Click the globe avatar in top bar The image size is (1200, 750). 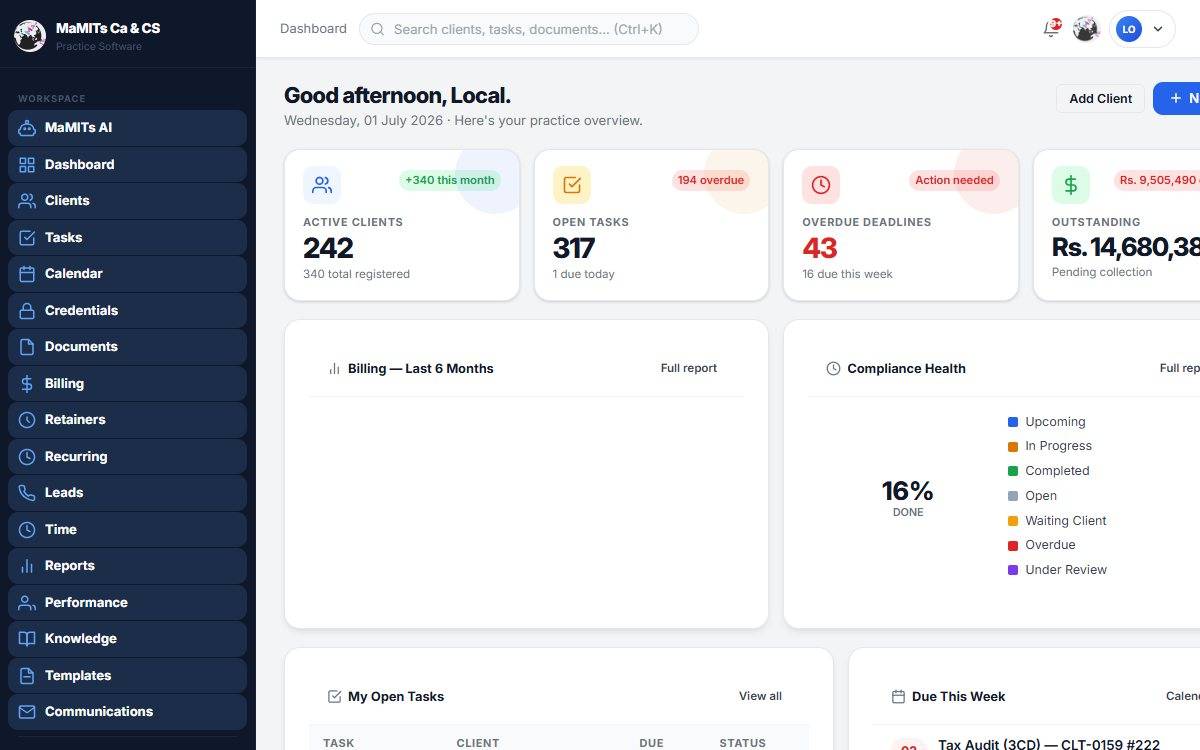[x=1086, y=29]
